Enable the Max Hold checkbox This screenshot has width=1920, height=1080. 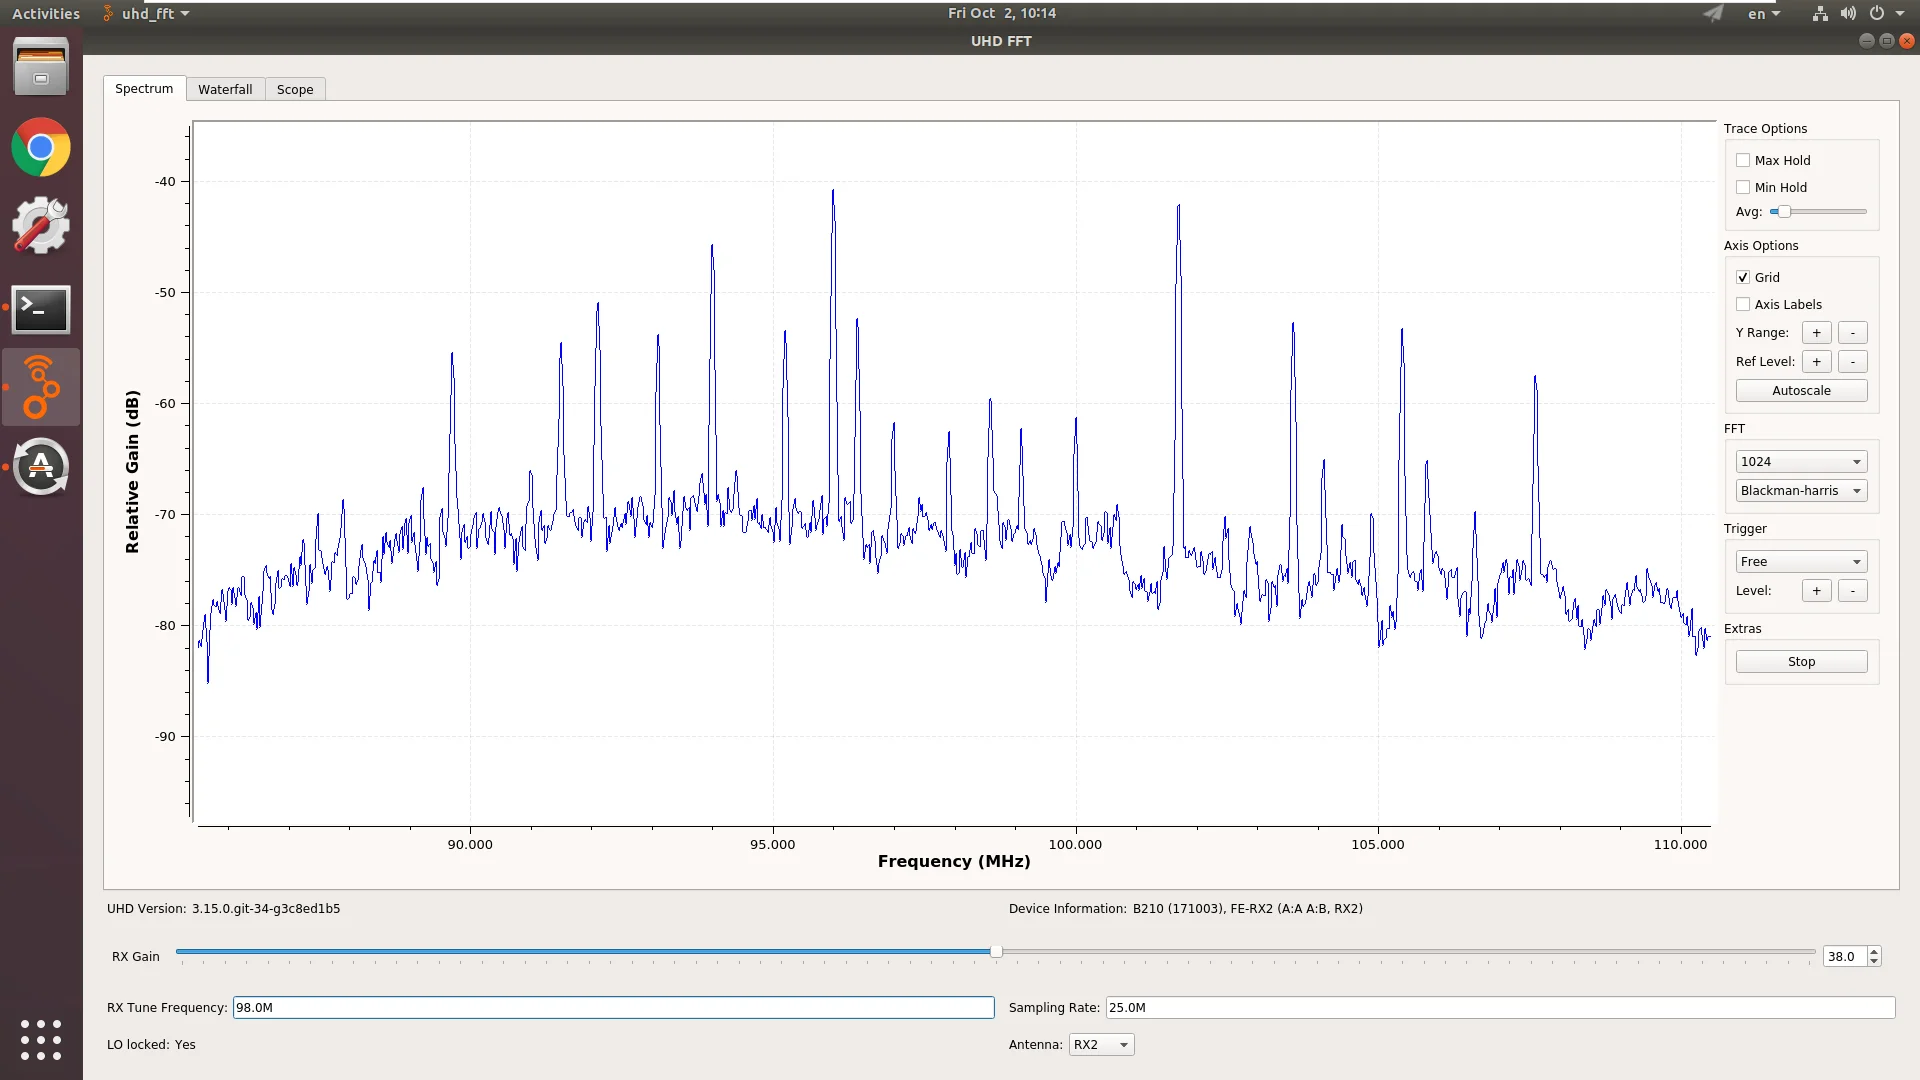click(1743, 160)
